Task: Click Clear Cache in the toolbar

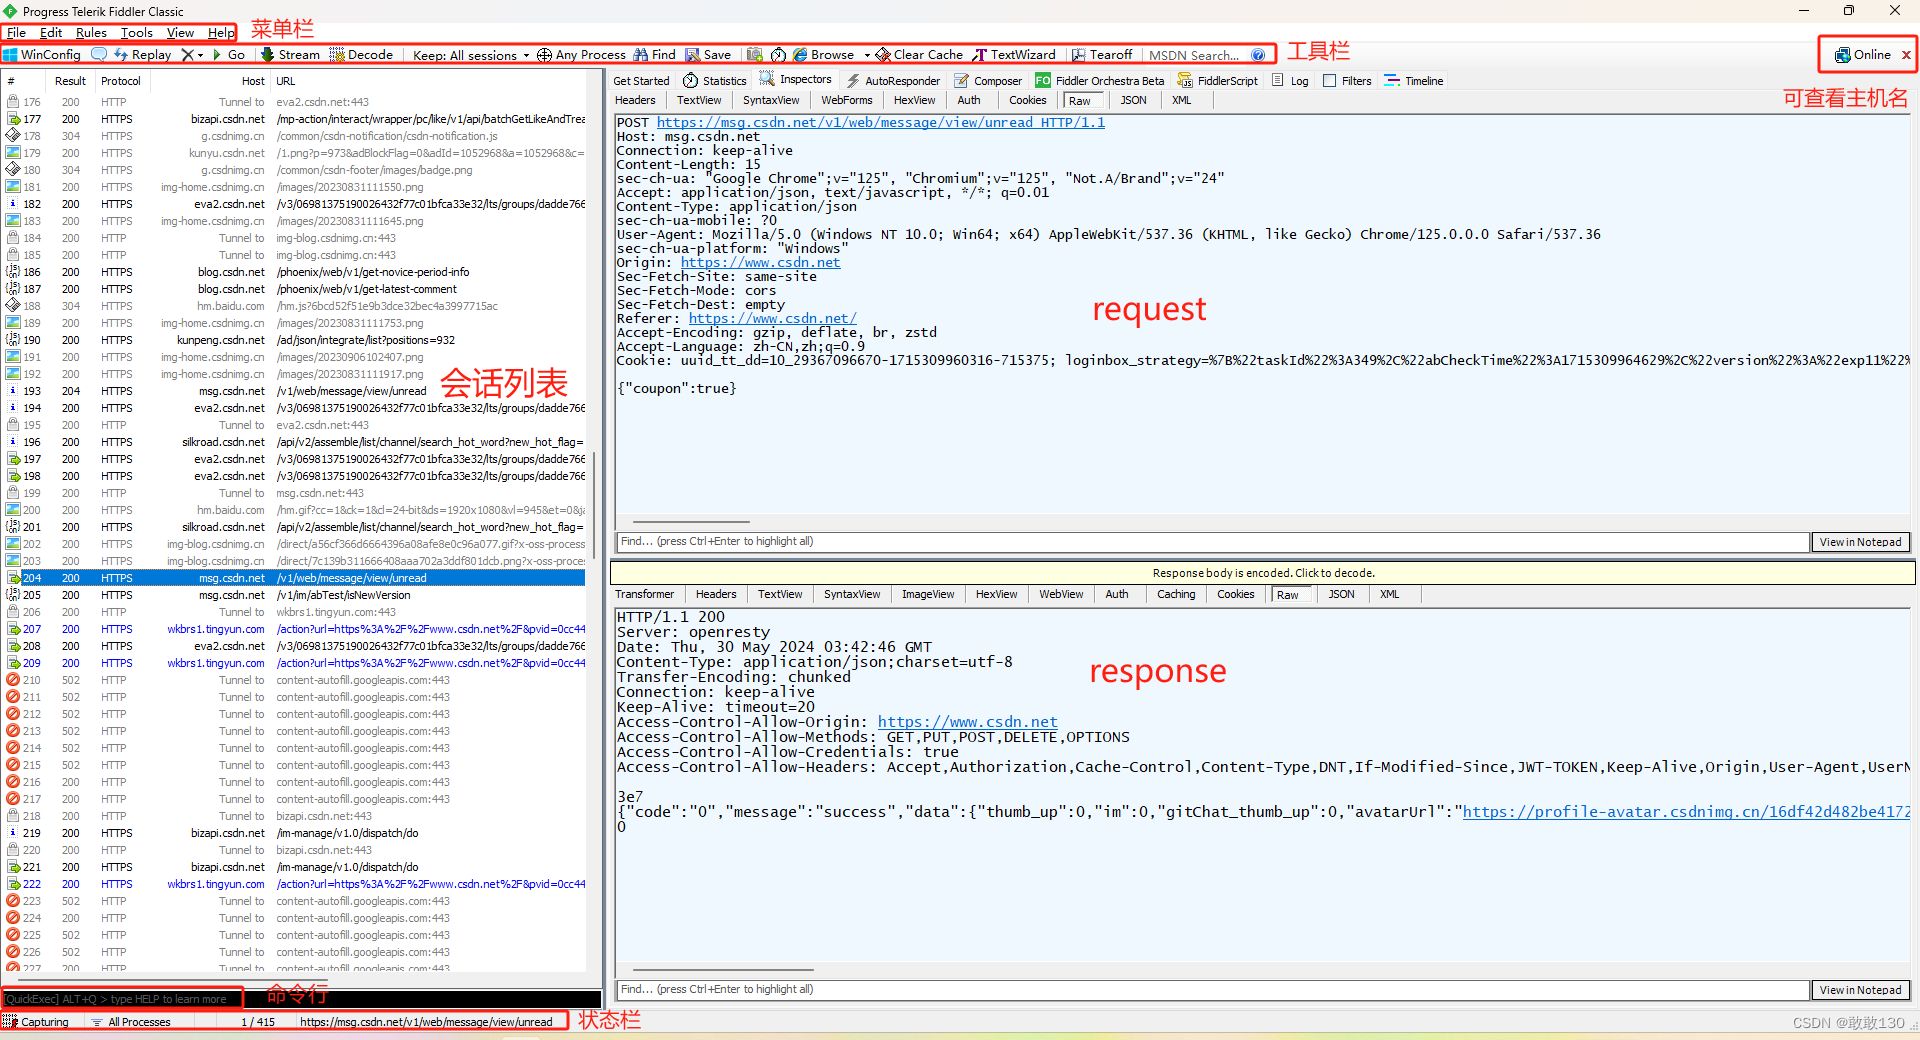Action: [x=920, y=55]
